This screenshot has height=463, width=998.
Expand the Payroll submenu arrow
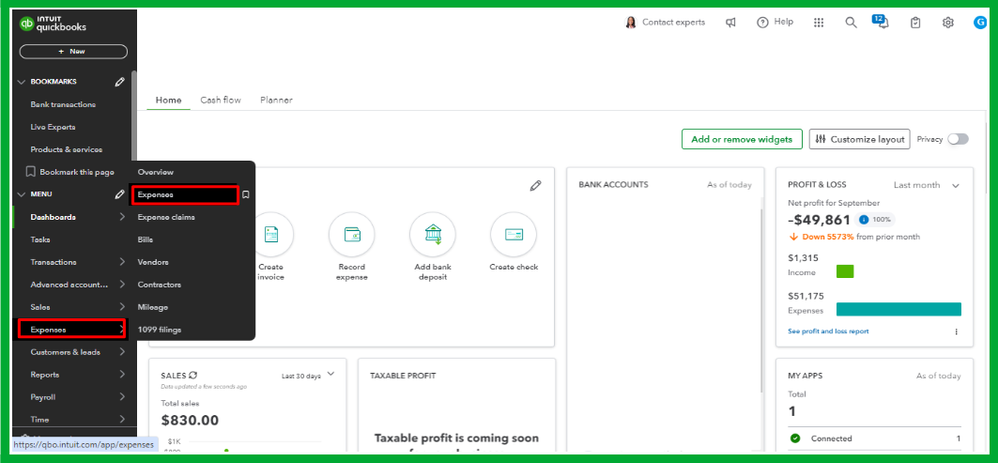pos(122,397)
